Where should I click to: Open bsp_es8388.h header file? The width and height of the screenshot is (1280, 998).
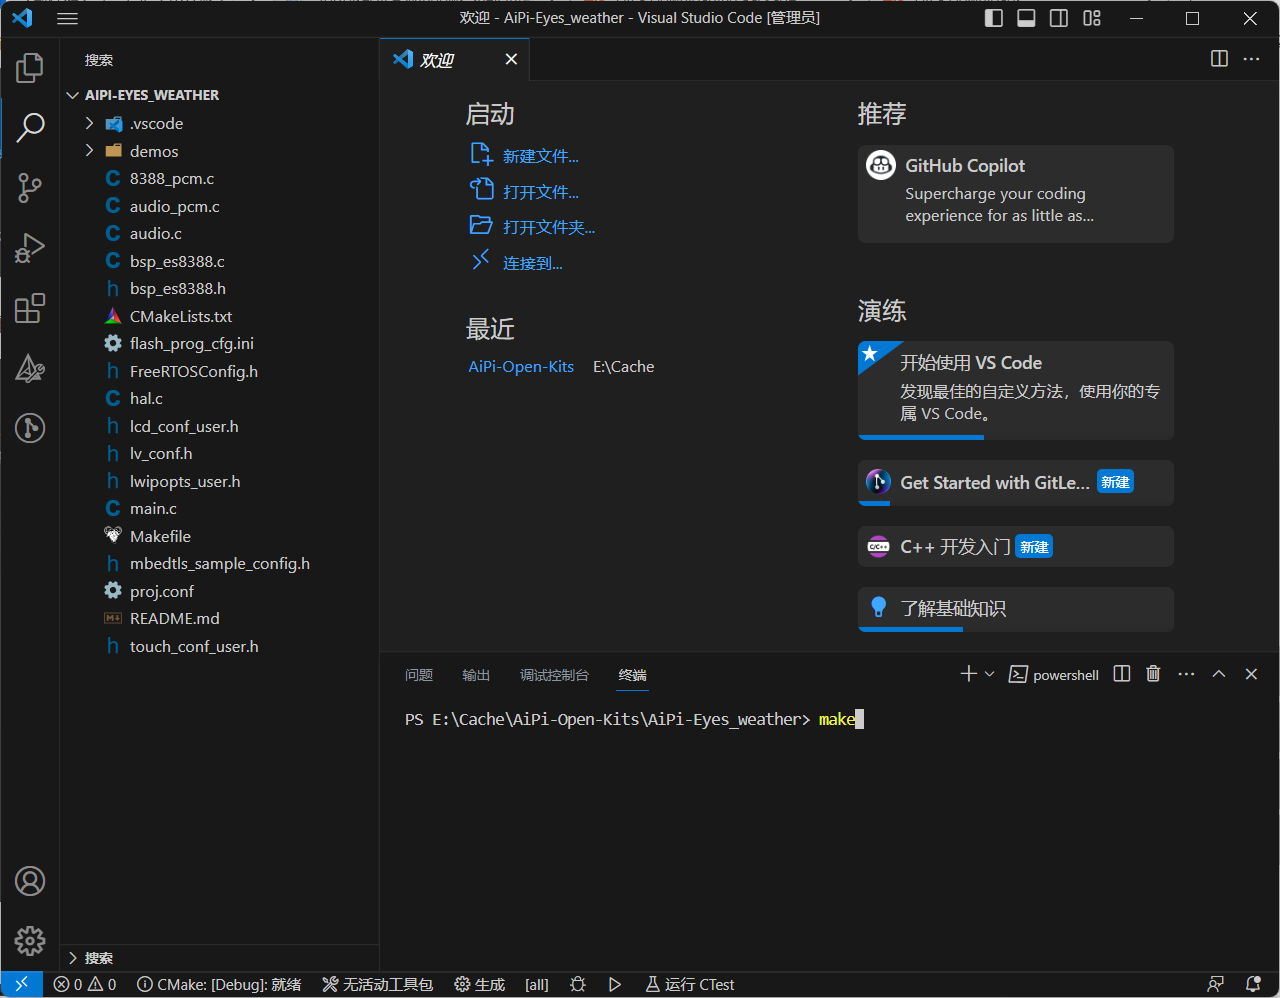click(219, 288)
